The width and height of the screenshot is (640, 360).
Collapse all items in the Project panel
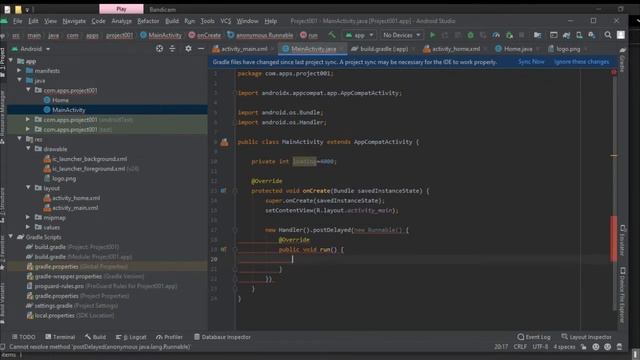click(172, 49)
